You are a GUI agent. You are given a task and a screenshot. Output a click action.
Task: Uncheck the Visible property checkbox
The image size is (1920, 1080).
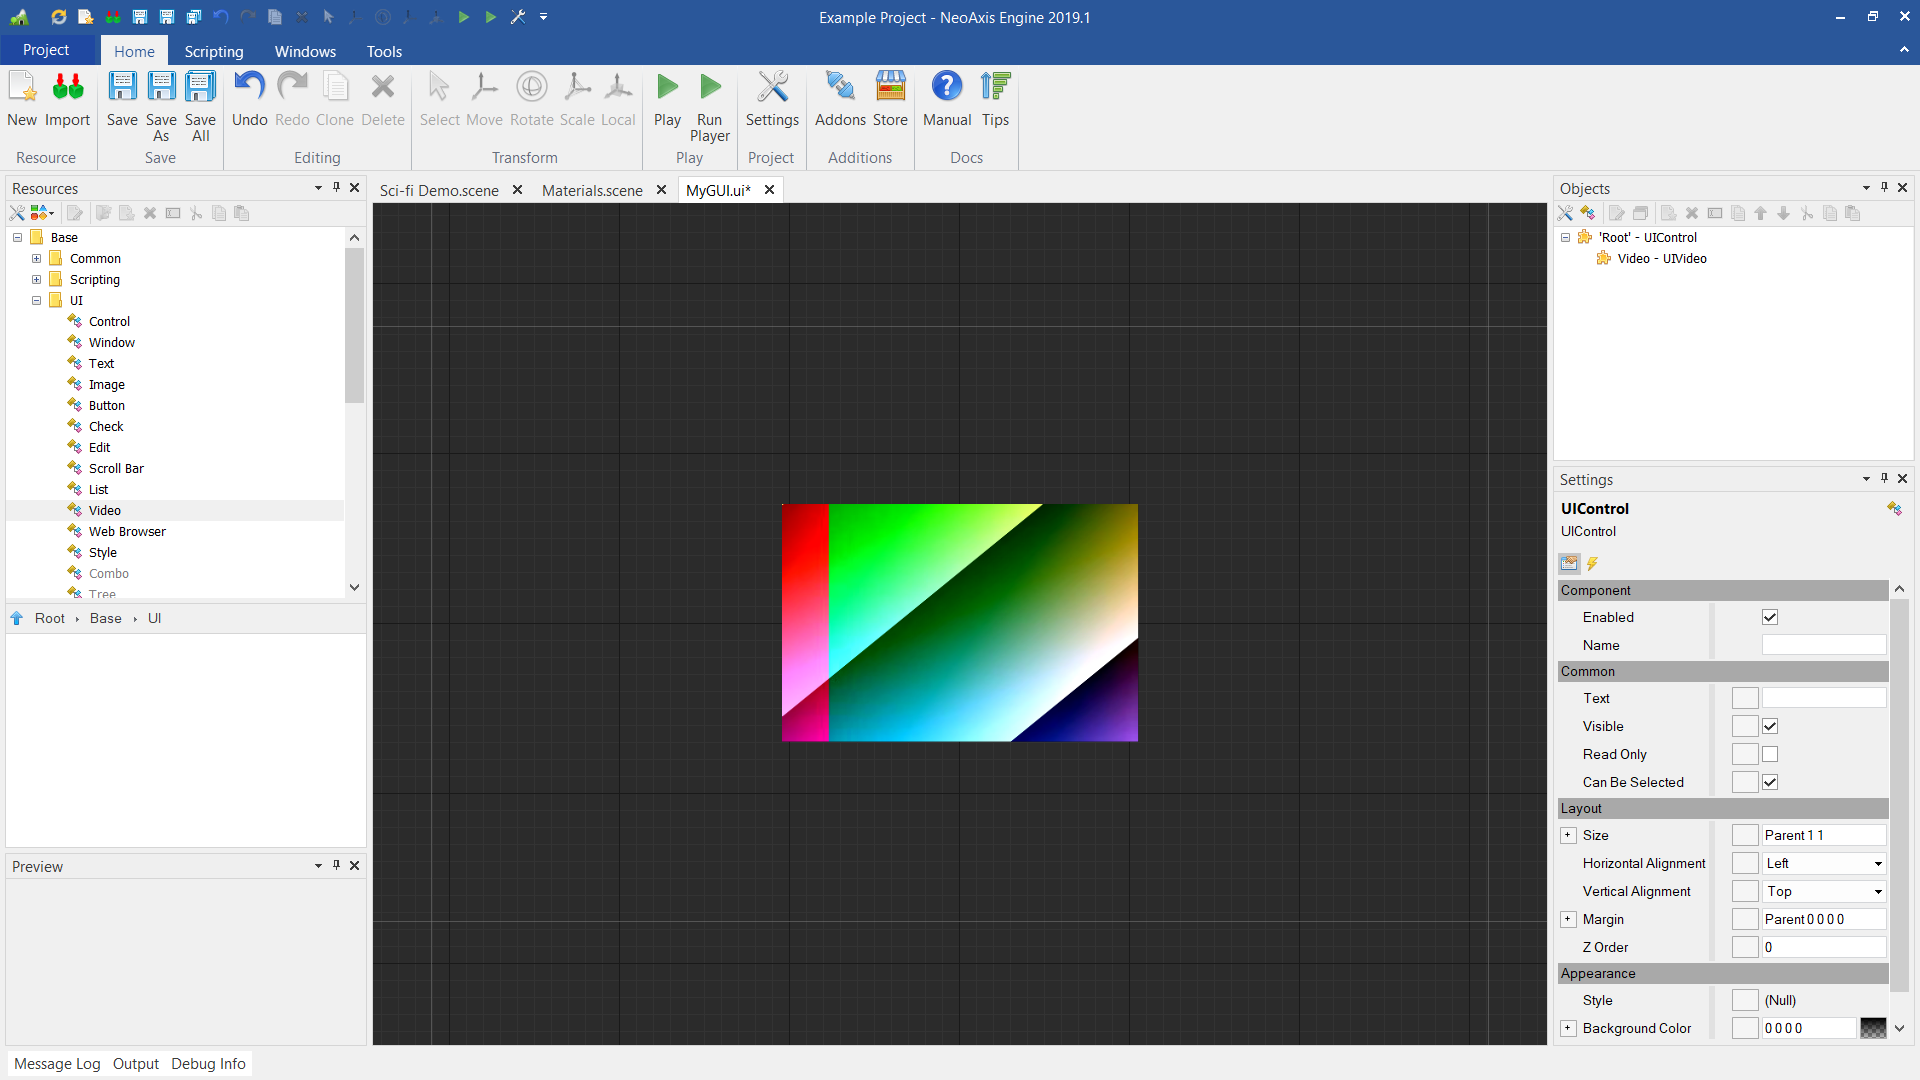1771,726
